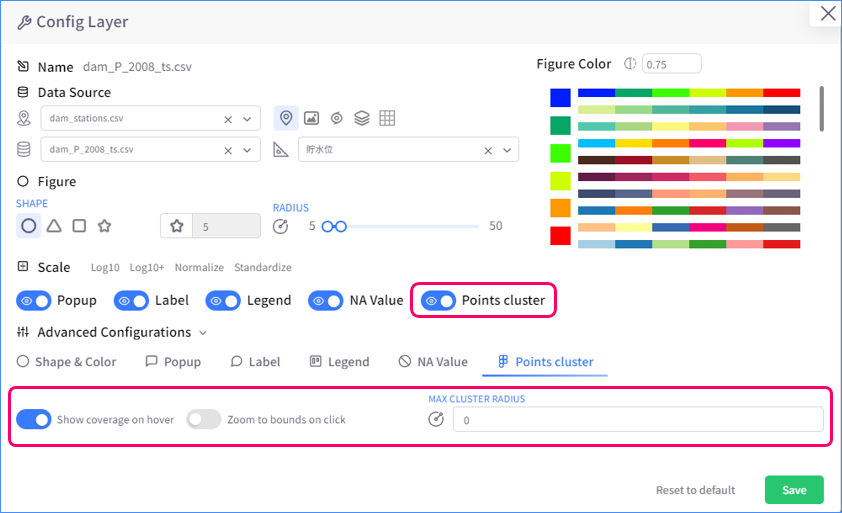The image size is (842, 513).
Task: Disable Show coverage on hover
Action: click(34, 419)
